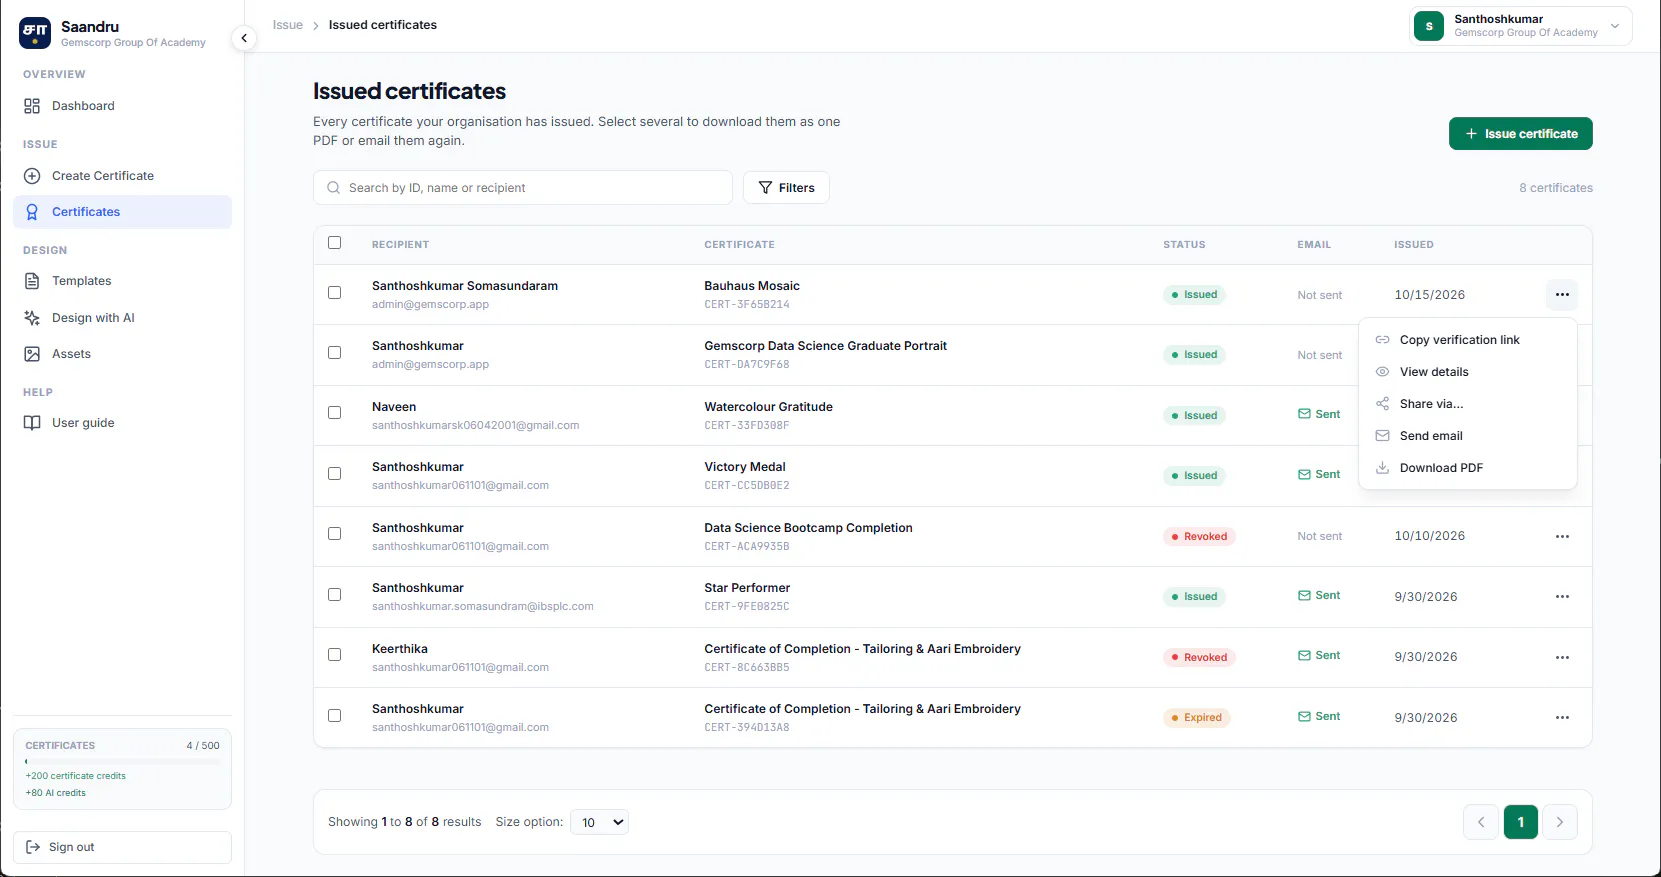1661x877 pixels.
Task: Click the Saandru logo icon
Action: click(35, 33)
